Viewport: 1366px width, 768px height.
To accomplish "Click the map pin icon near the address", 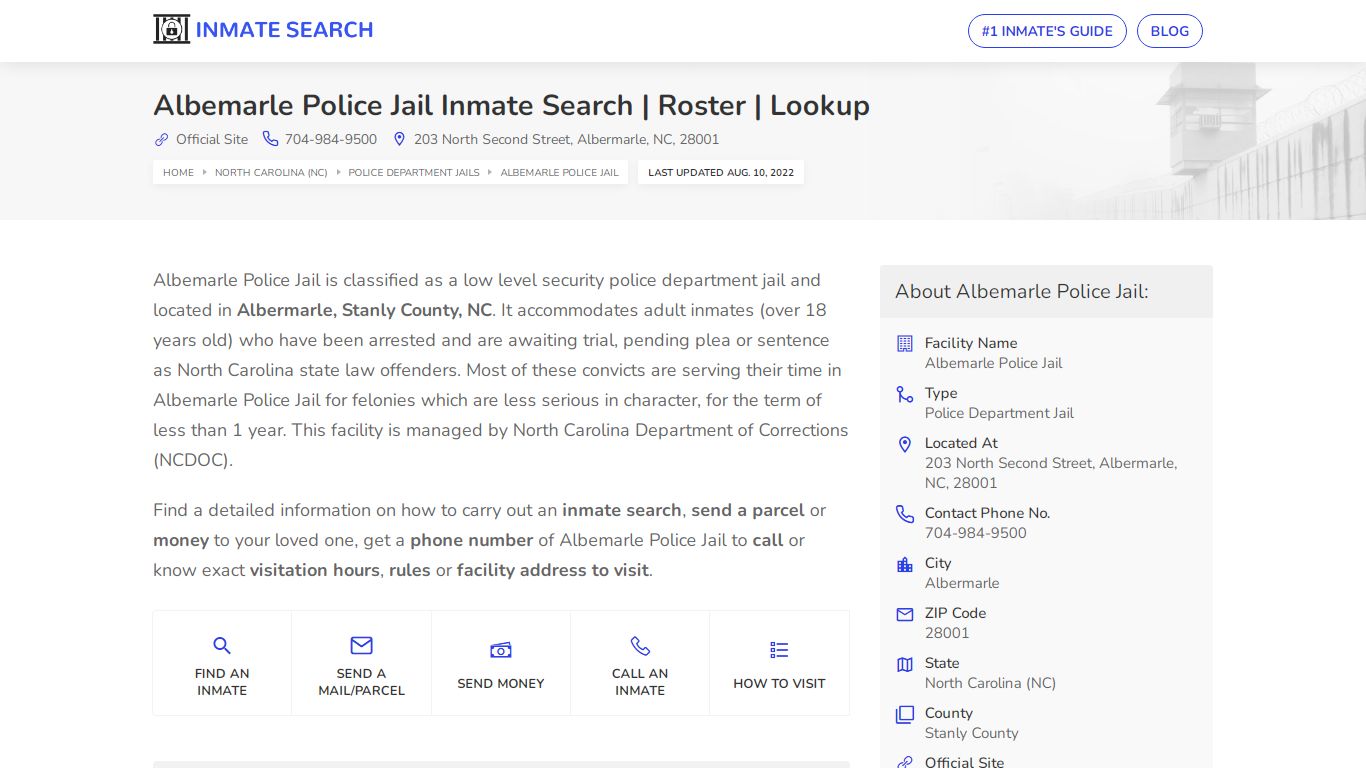I will (x=399, y=139).
